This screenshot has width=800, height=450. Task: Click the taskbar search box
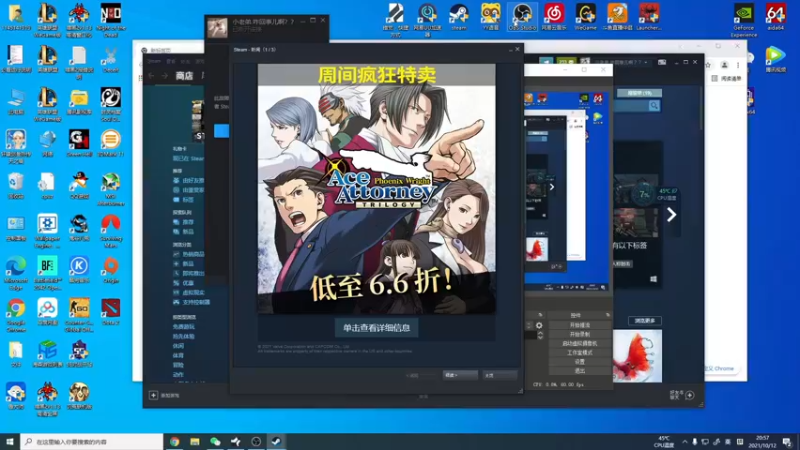[x=92, y=442]
